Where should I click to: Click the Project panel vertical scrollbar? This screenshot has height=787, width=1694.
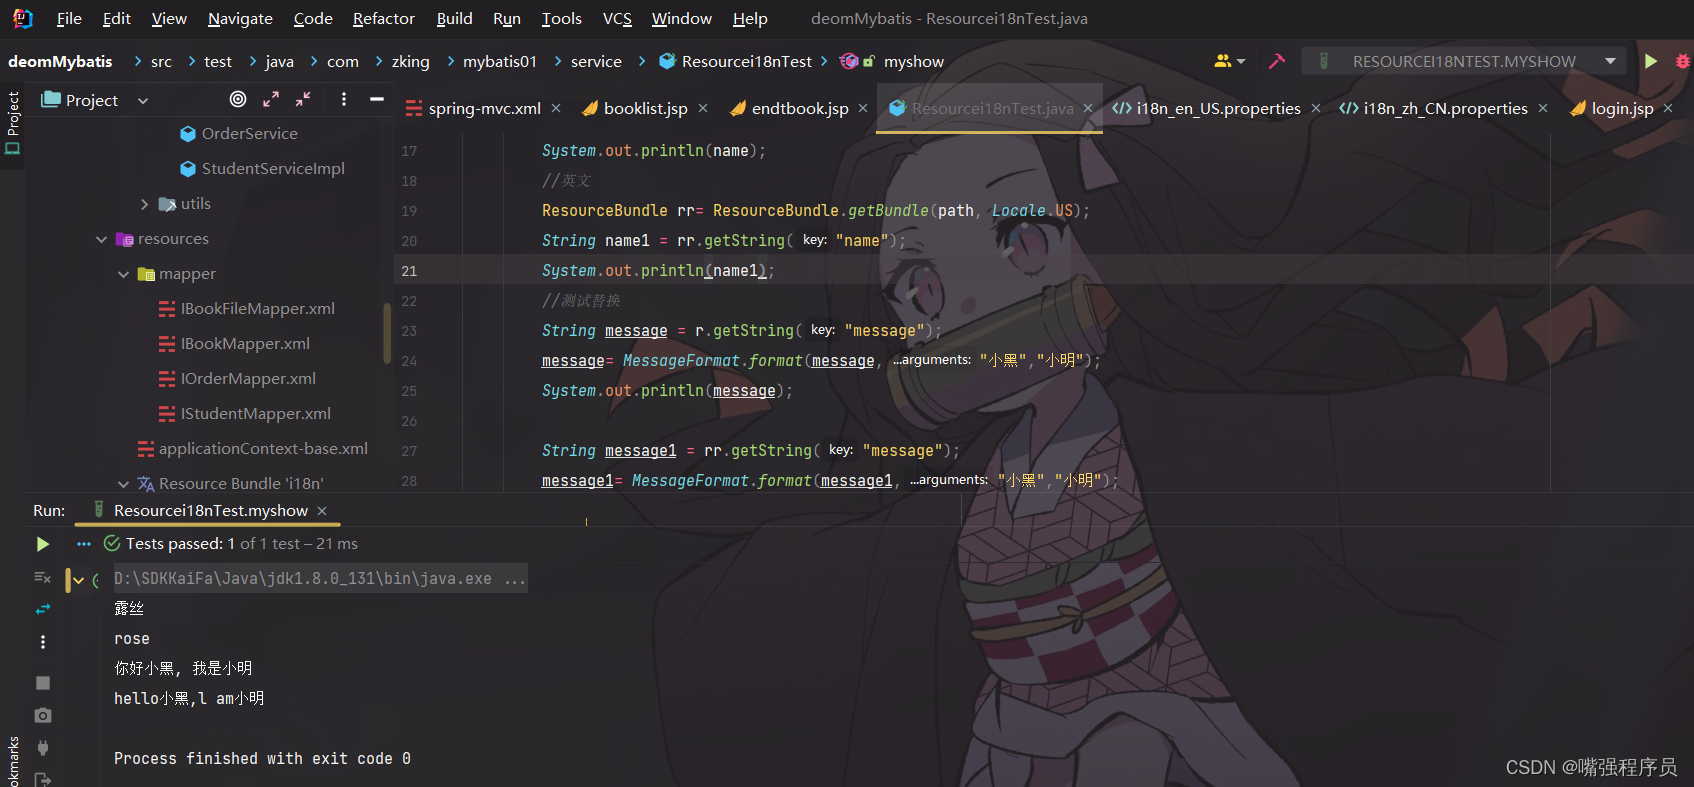387,332
